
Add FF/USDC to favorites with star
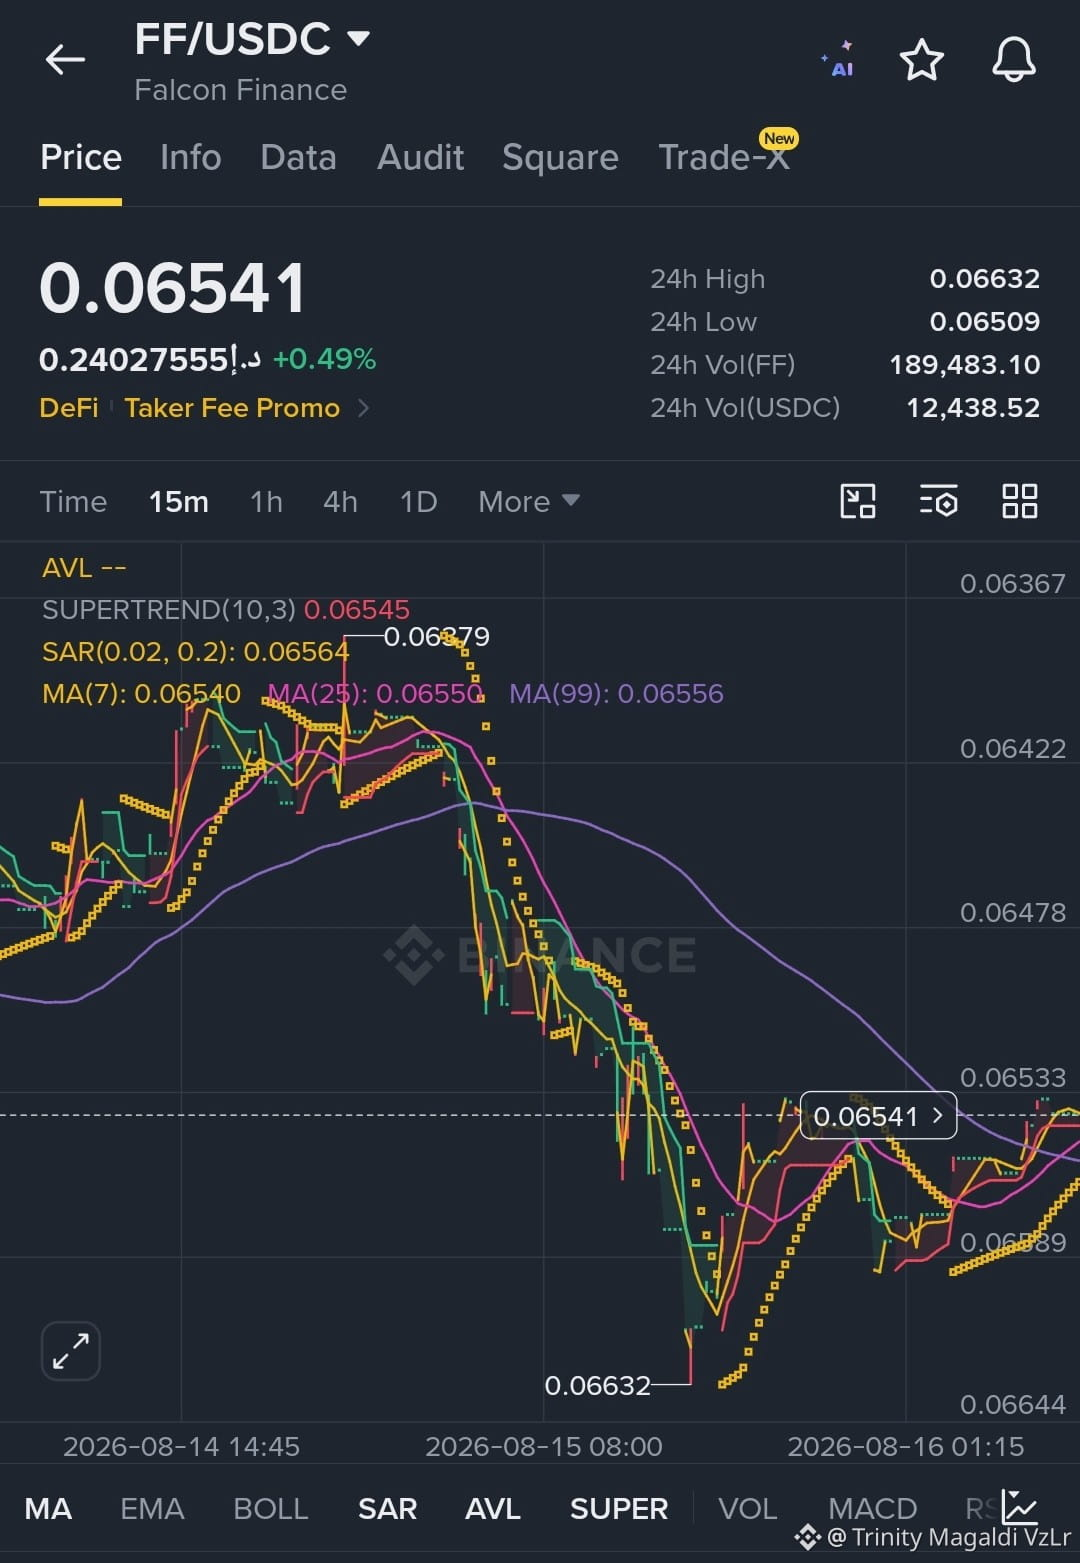[921, 60]
